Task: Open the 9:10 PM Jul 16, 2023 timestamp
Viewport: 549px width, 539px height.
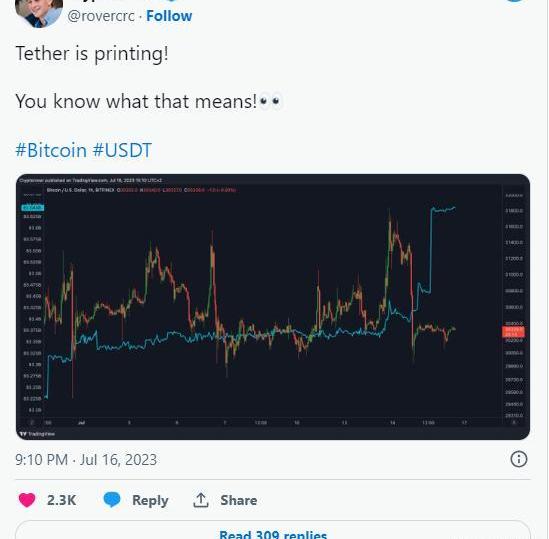Action: (86, 459)
